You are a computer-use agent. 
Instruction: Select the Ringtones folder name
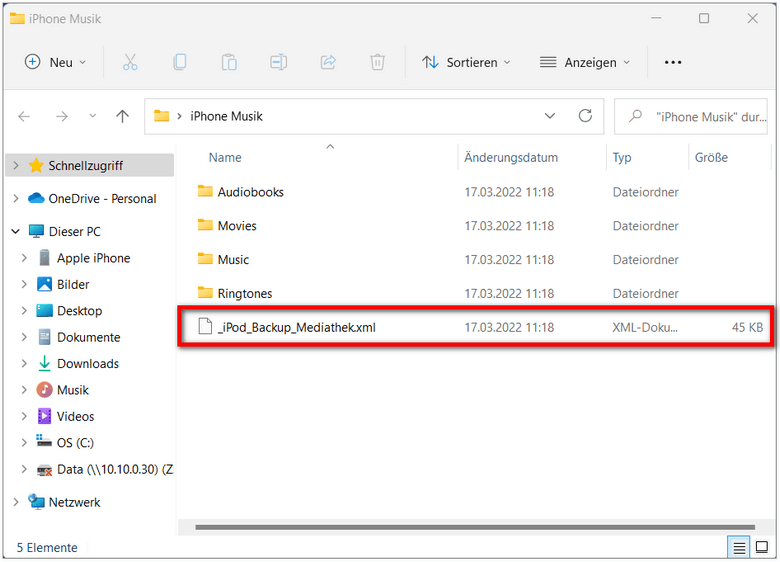[245, 293]
